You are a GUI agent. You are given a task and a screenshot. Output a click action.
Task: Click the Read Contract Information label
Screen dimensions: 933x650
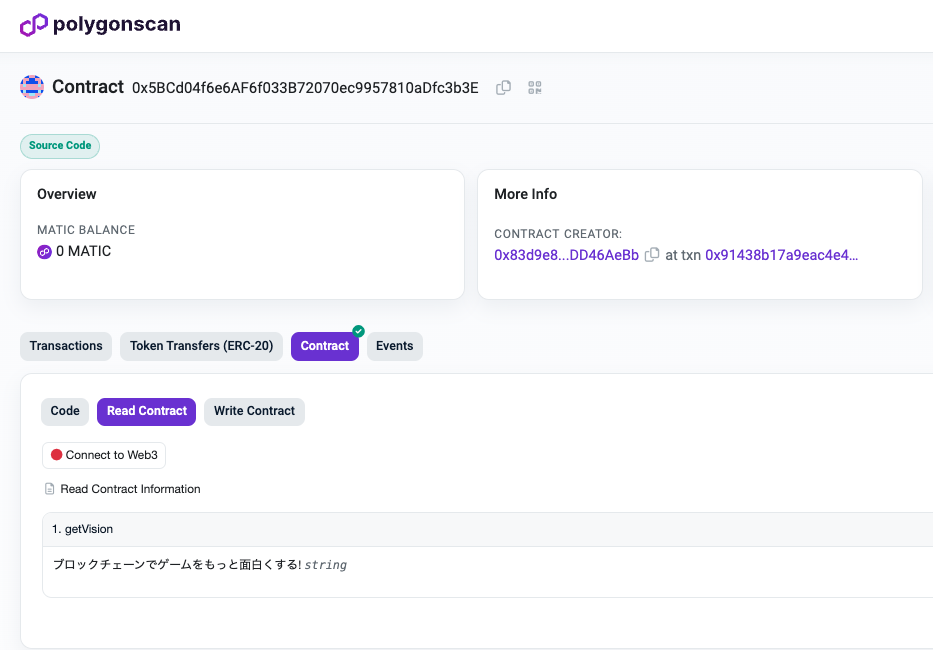(x=130, y=489)
